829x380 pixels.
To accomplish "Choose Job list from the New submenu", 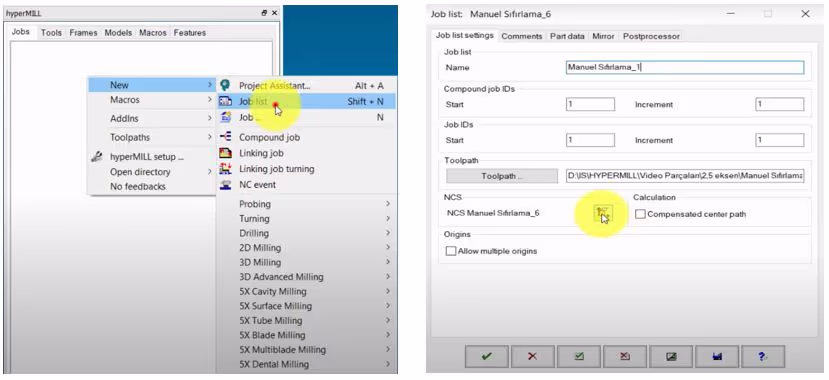I will point(307,101).
